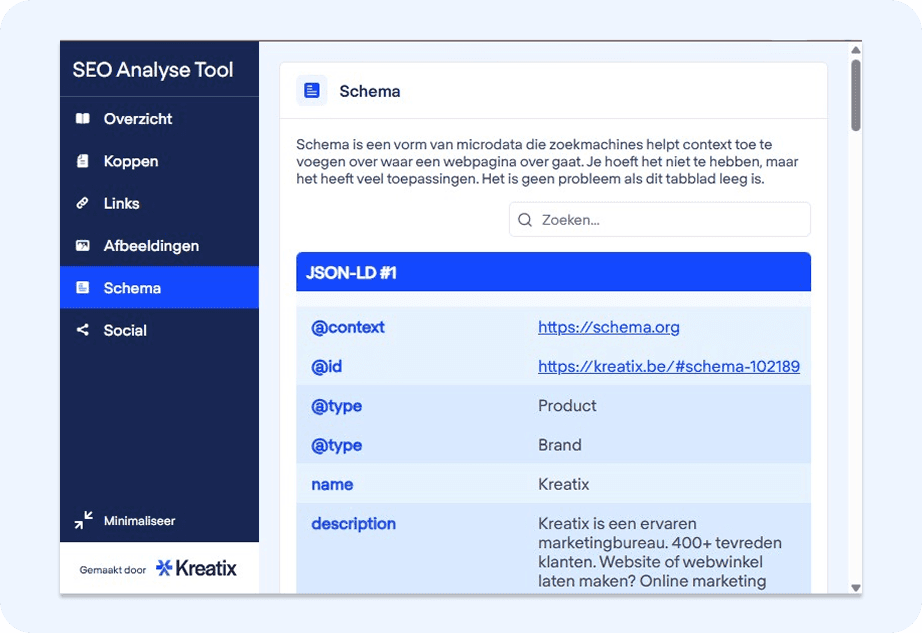
Task: Switch to the Koppen section
Action: tap(131, 161)
